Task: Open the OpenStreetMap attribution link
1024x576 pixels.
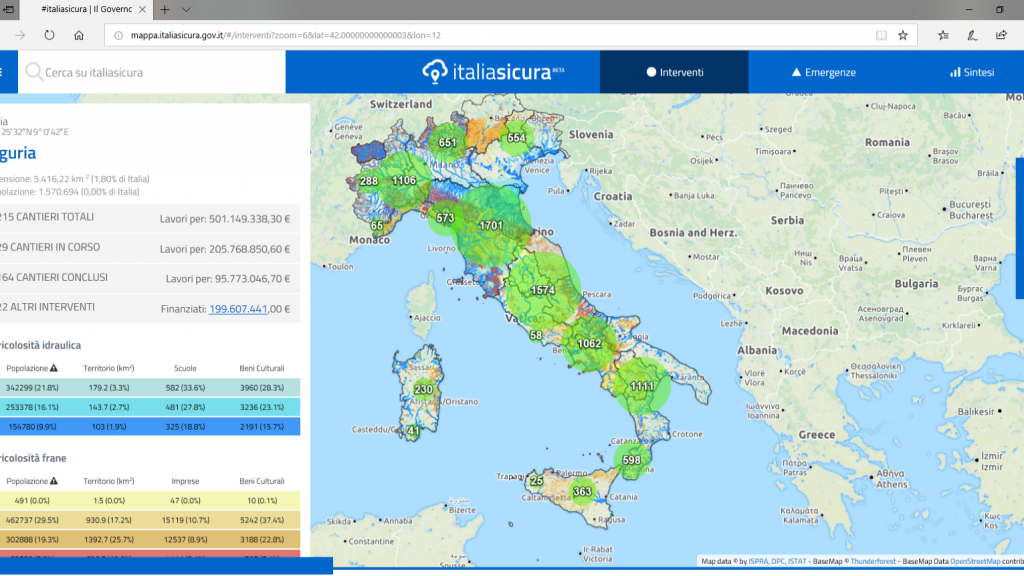Action: 975,561
